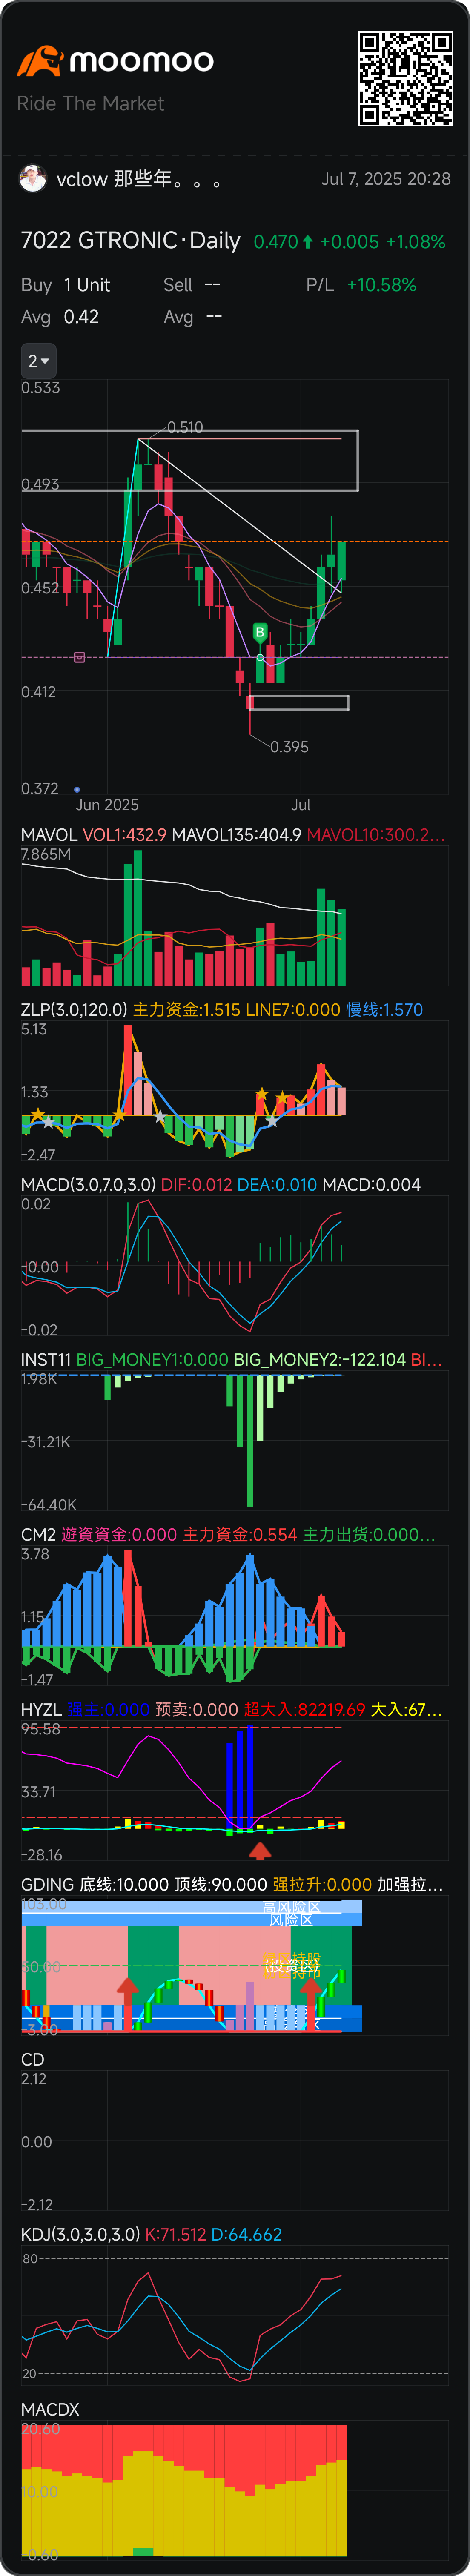
Task: Click the P/L +10.58% value
Action: 381,285
